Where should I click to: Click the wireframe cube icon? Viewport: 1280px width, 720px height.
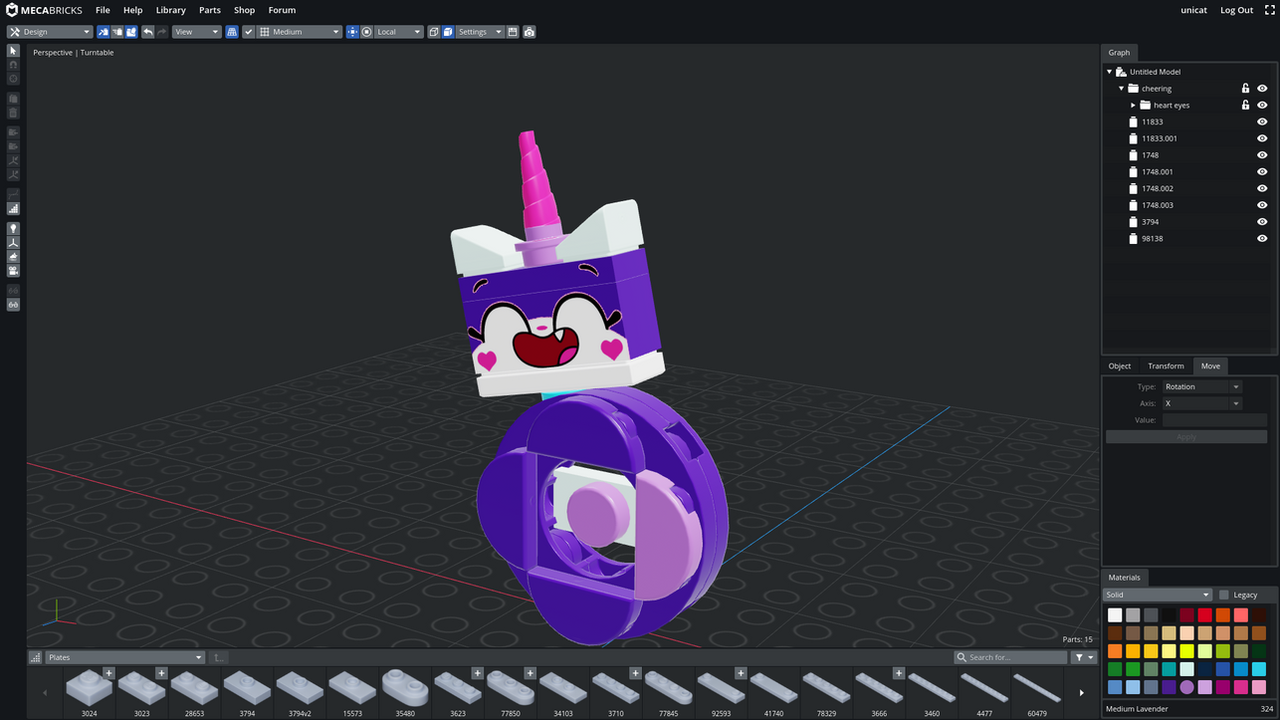tap(434, 32)
